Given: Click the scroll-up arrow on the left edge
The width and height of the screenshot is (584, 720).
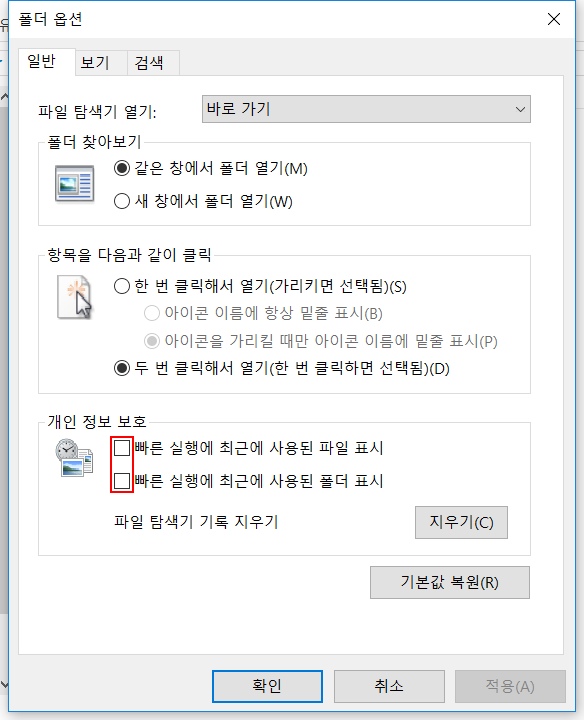Looking at the screenshot, I should coord(4,97).
